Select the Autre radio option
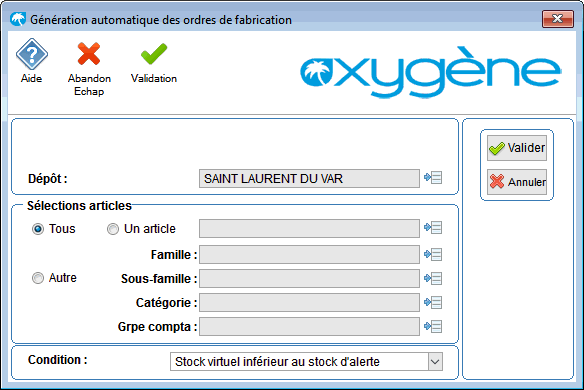The width and height of the screenshot is (584, 390). pyautogui.click(x=38, y=278)
